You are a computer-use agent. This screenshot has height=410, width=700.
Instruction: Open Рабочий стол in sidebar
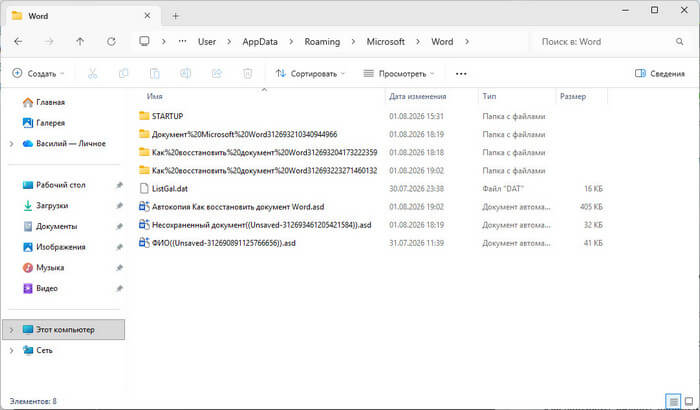pos(54,185)
